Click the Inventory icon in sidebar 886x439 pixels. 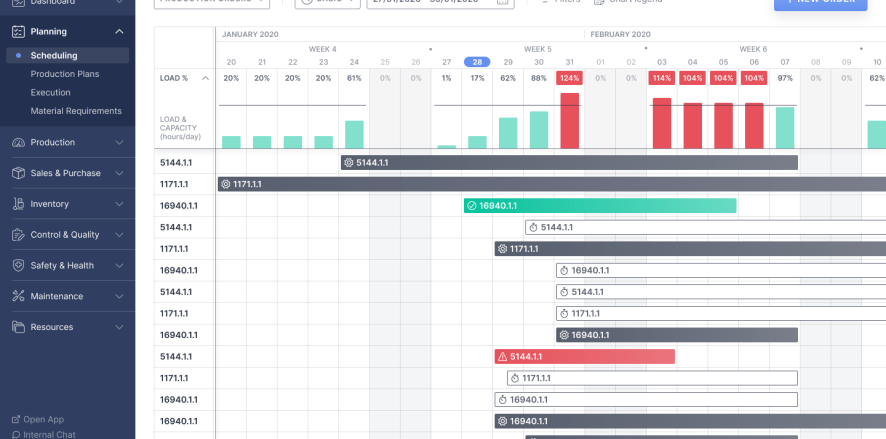tap(17, 204)
